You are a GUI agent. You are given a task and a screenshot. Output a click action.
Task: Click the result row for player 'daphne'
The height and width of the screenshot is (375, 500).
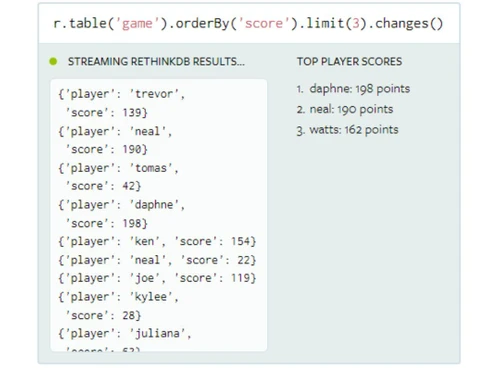pyautogui.click(x=121, y=205)
